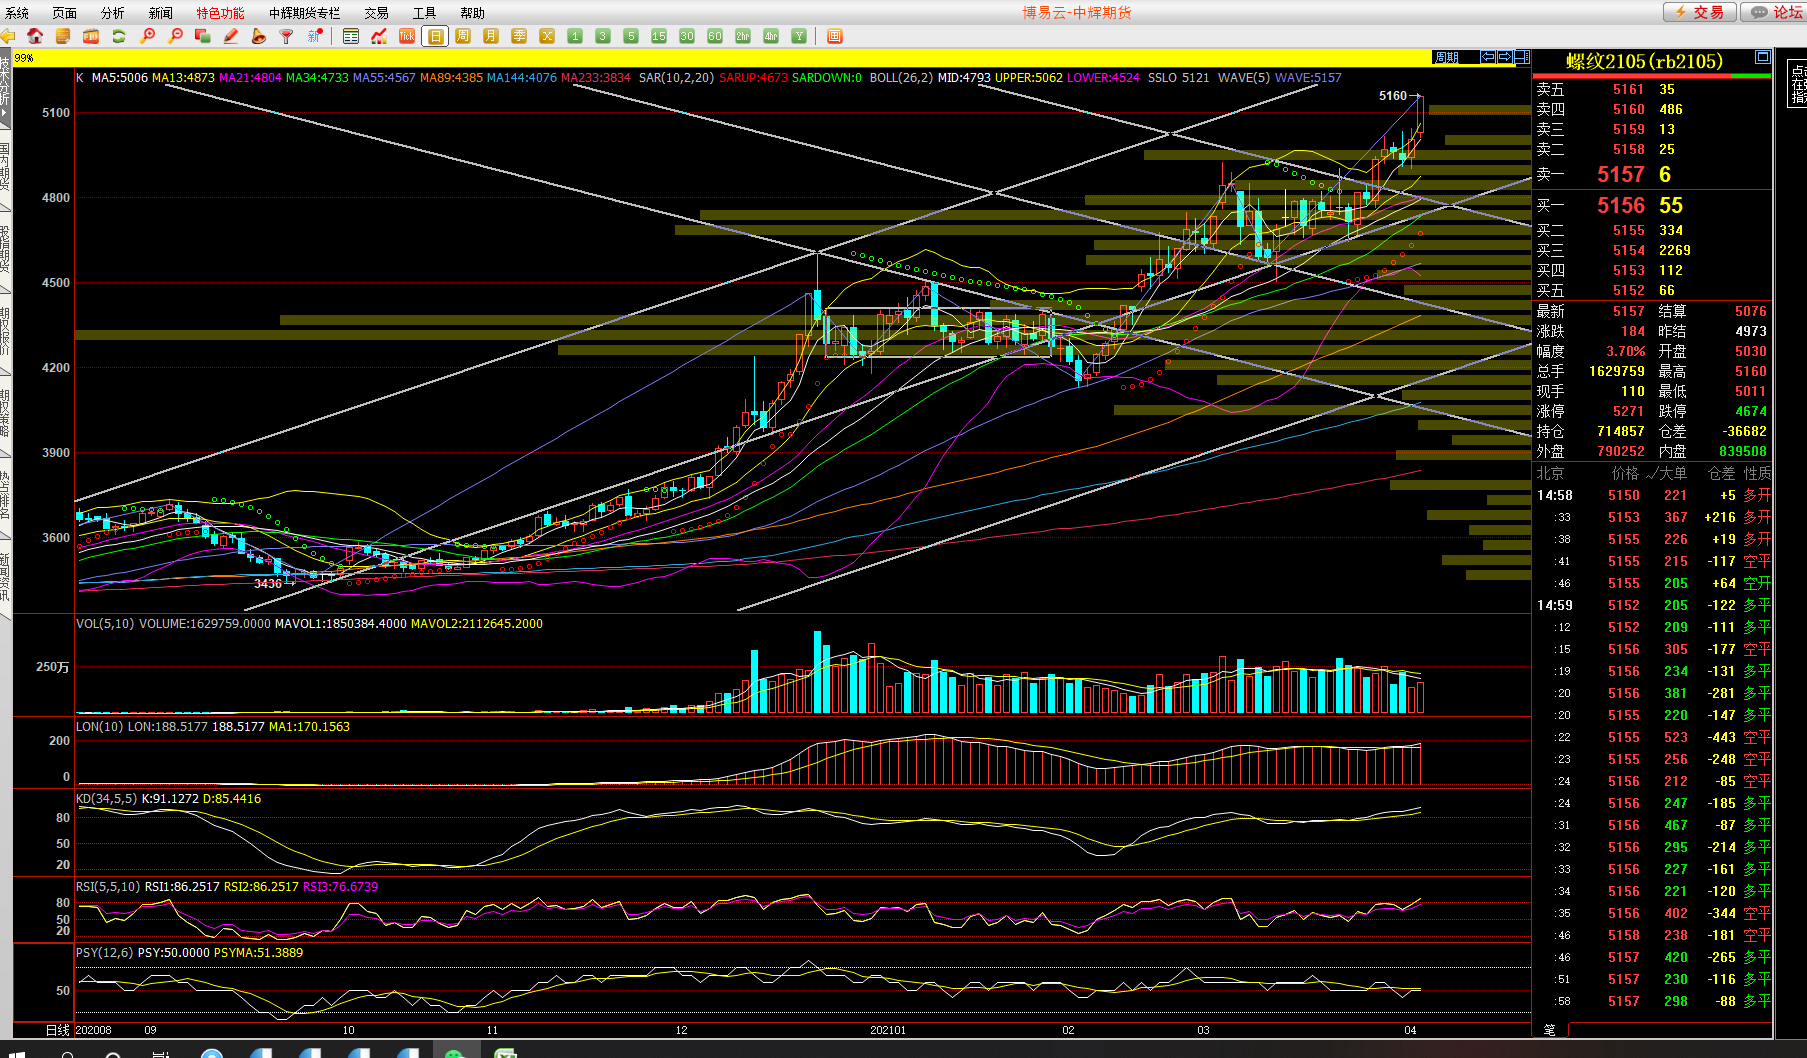Click the 交易 button at top right
The height and width of the screenshot is (1058, 1807).
tap(1699, 12)
